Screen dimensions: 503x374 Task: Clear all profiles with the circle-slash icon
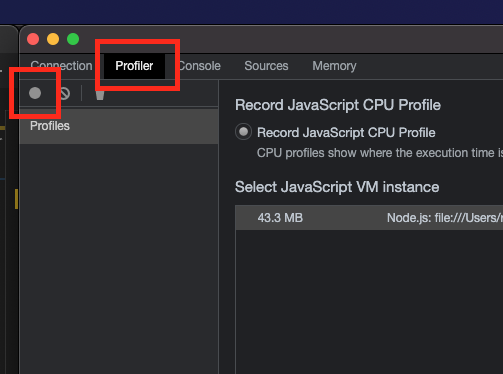click(x=64, y=93)
